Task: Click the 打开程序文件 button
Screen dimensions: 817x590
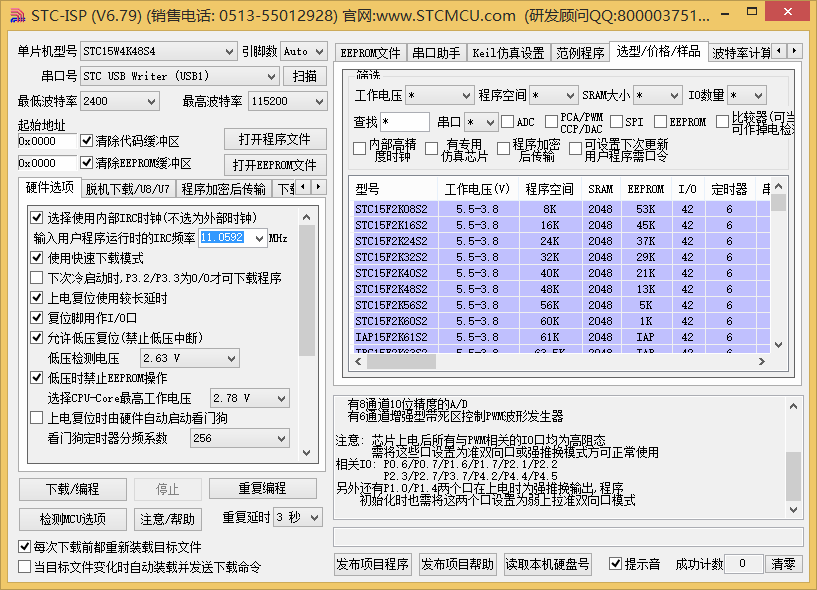Action: (275, 139)
